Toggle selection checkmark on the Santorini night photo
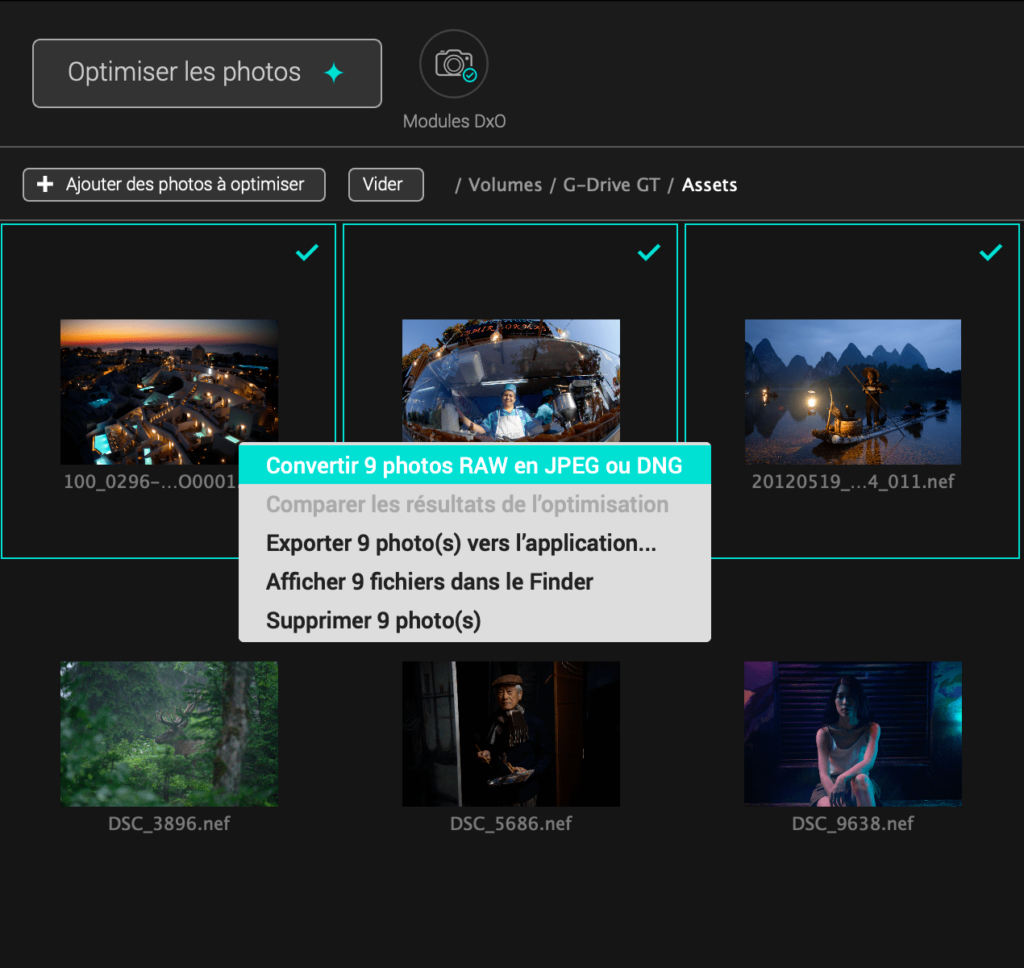Image resolution: width=1024 pixels, height=968 pixels. tap(307, 252)
